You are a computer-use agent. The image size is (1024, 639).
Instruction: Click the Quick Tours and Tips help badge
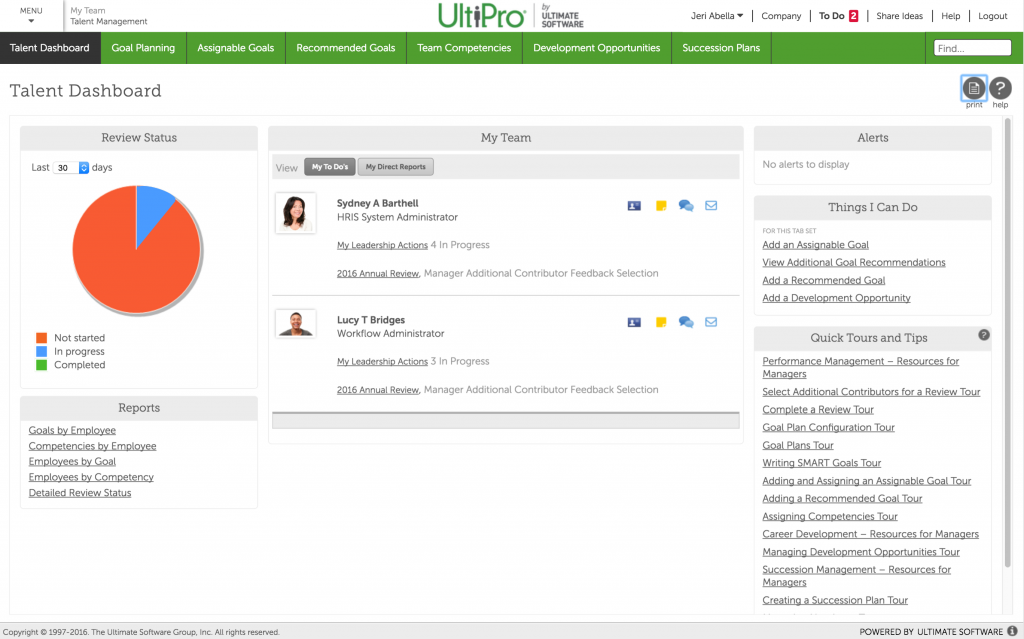[983, 336]
